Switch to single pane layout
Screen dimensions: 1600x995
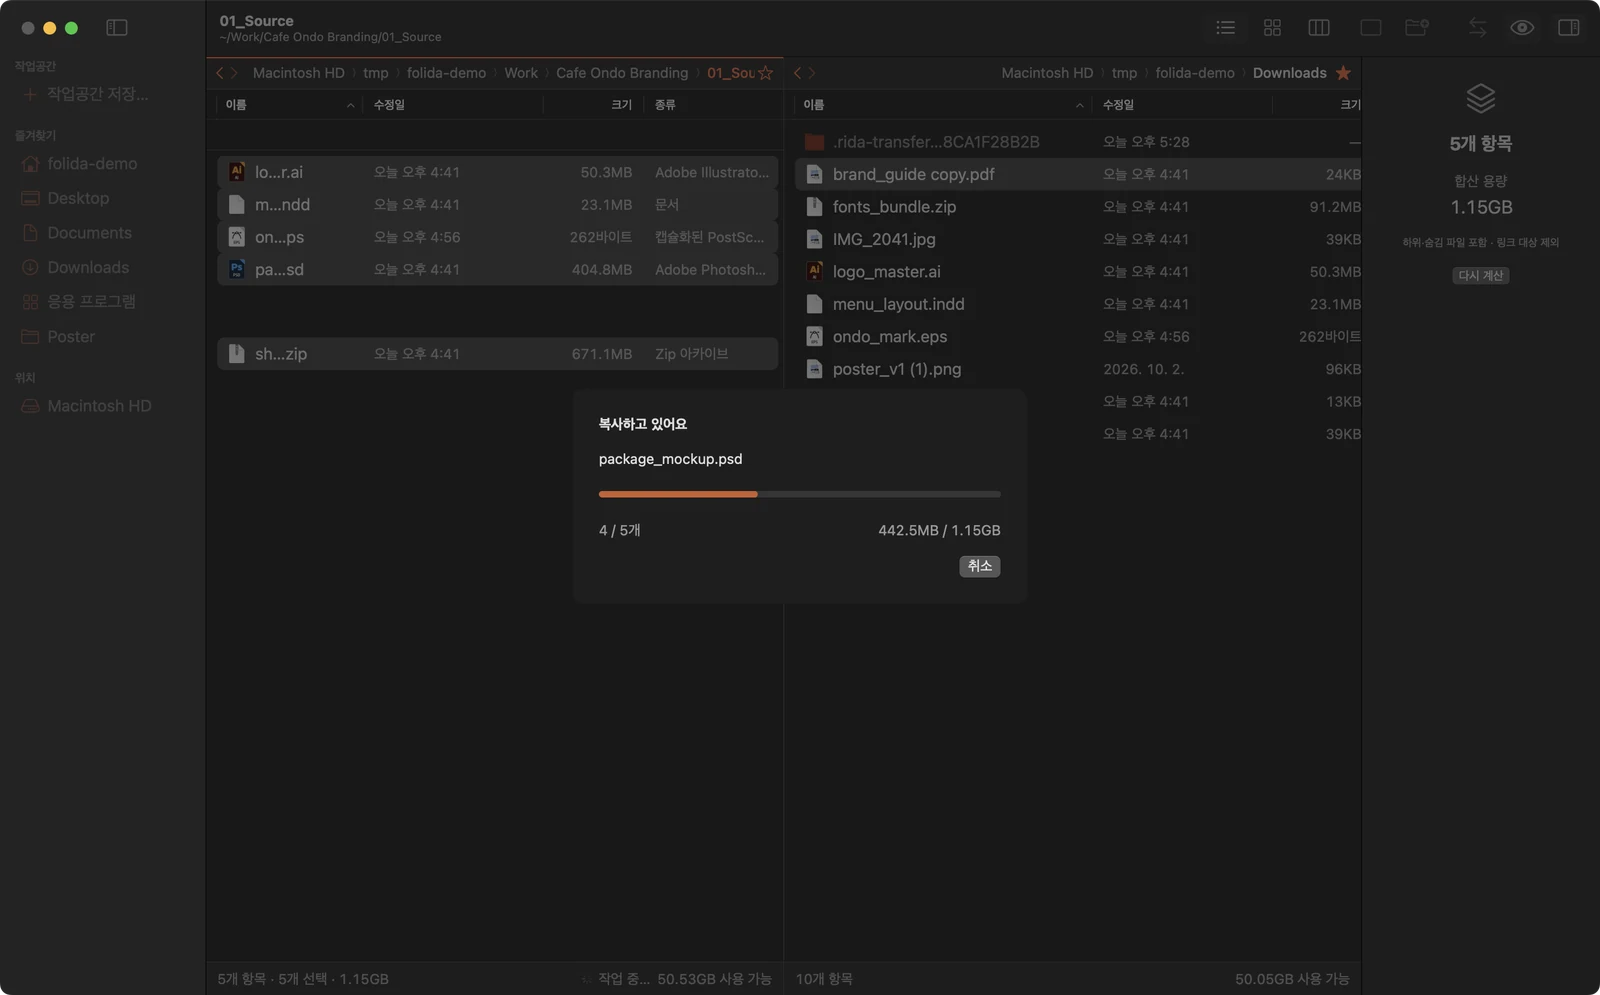[1371, 28]
